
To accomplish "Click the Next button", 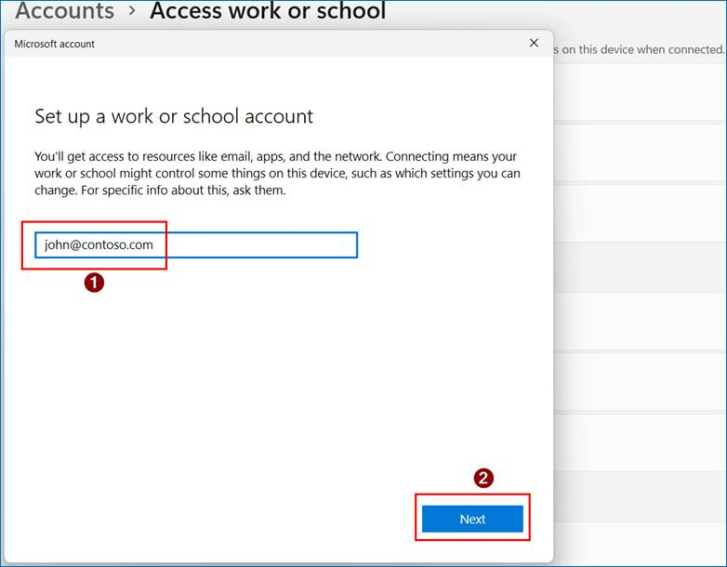I will tap(472, 519).
